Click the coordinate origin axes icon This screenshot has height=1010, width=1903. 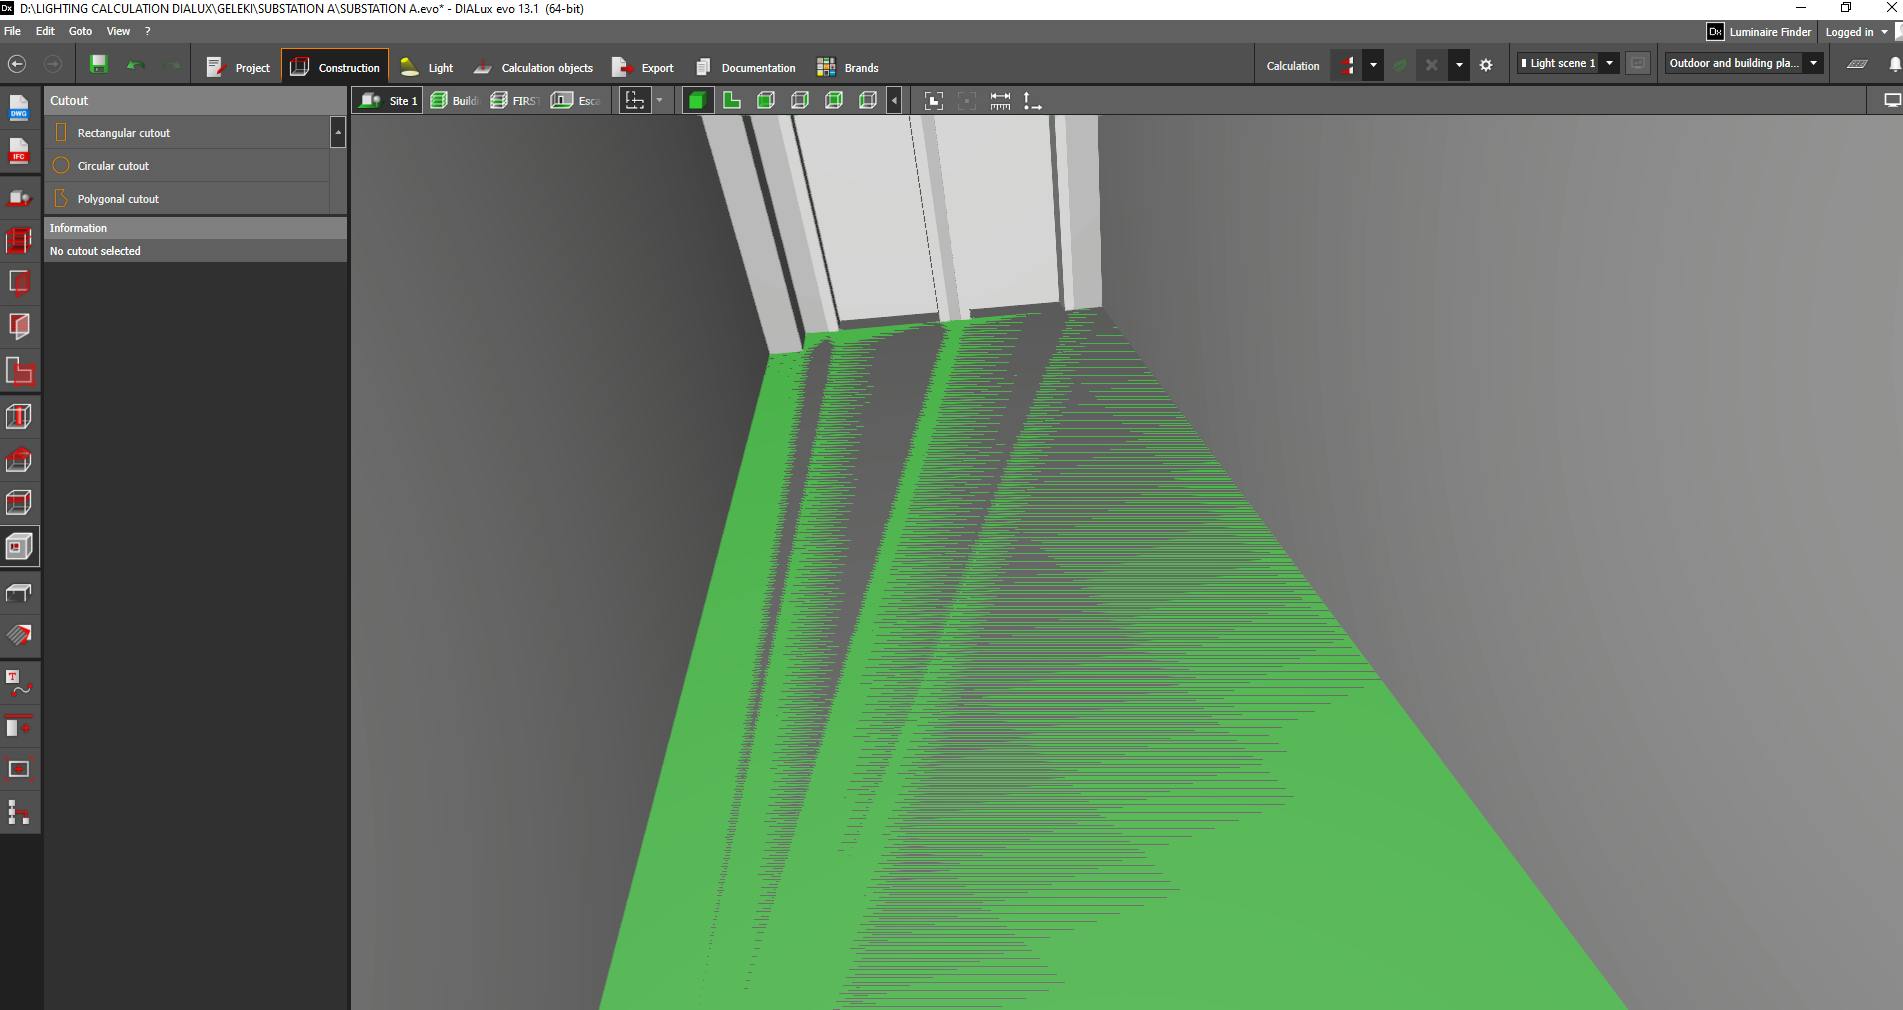pyautogui.click(x=1032, y=101)
